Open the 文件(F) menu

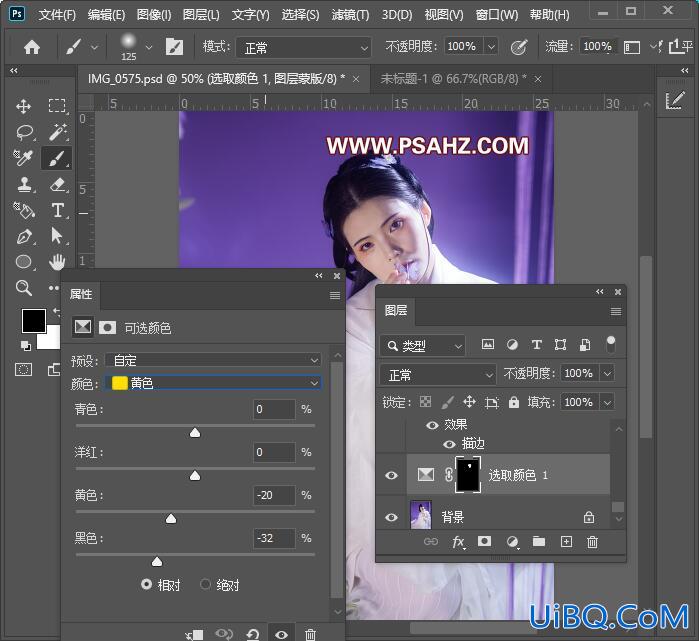pyautogui.click(x=57, y=15)
